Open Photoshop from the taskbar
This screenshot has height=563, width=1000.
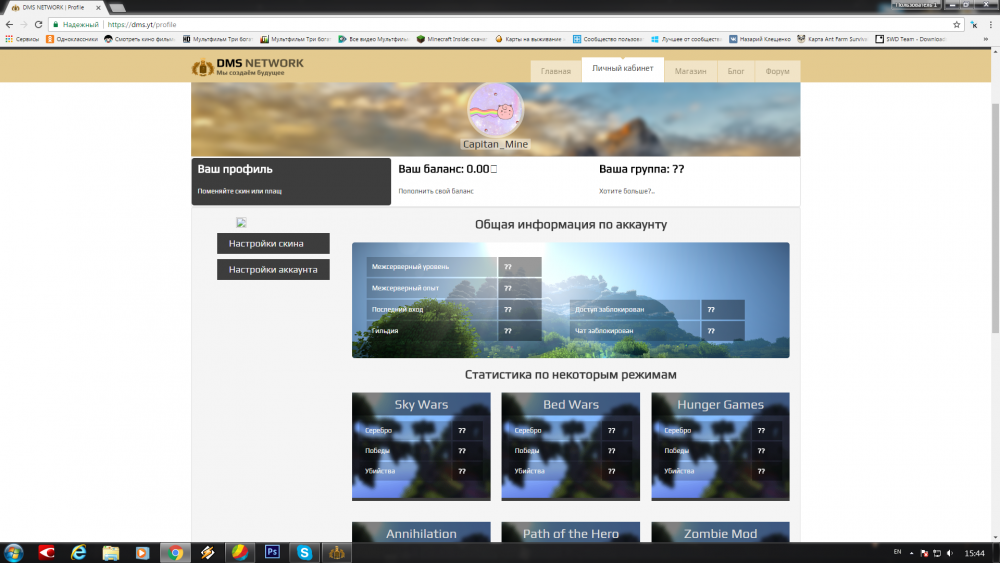pyautogui.click(x=271, y=551)
